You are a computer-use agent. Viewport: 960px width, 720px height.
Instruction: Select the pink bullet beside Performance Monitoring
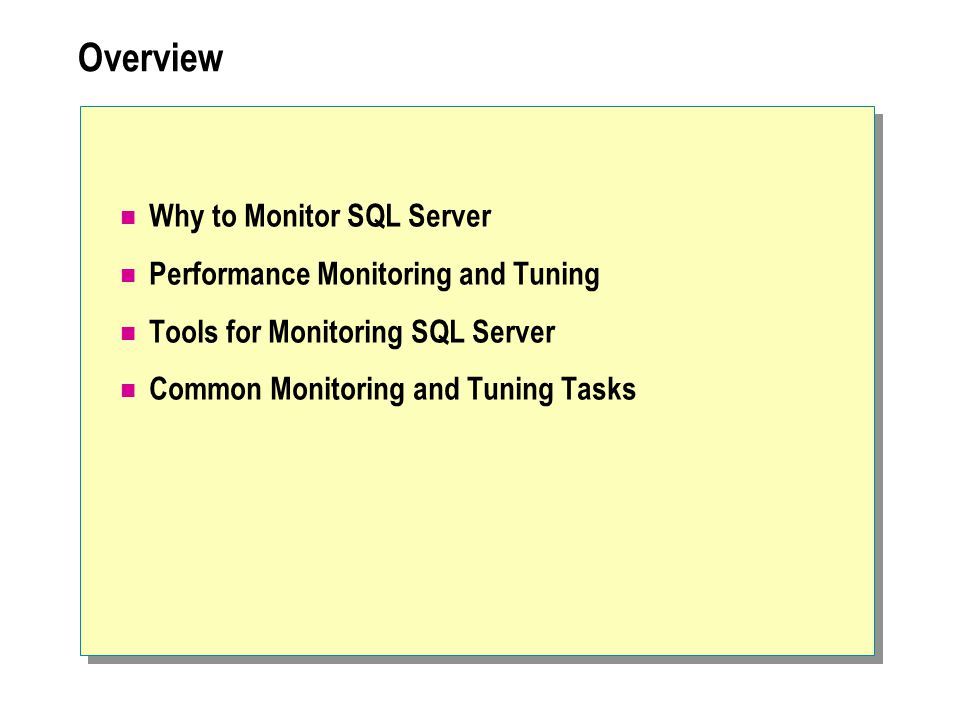coord(128,276)
